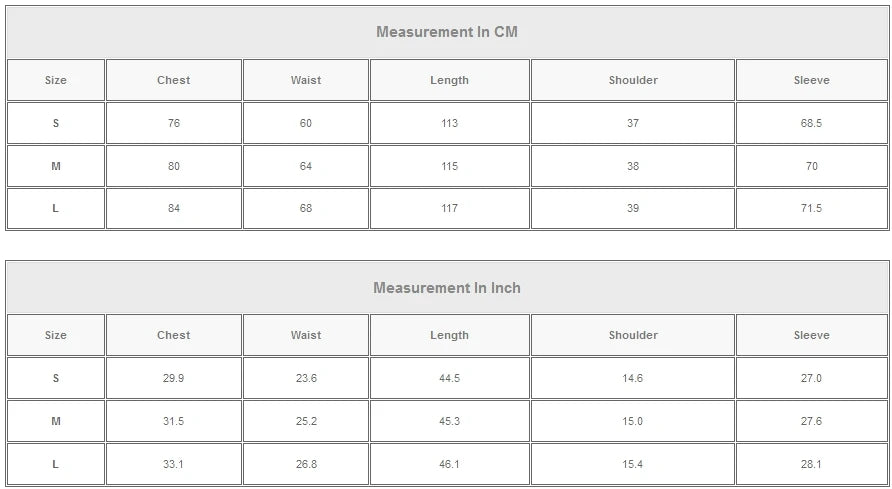
Task: Click size S row label in CM table
Action: pyautogui.click(x=56, y=123)
